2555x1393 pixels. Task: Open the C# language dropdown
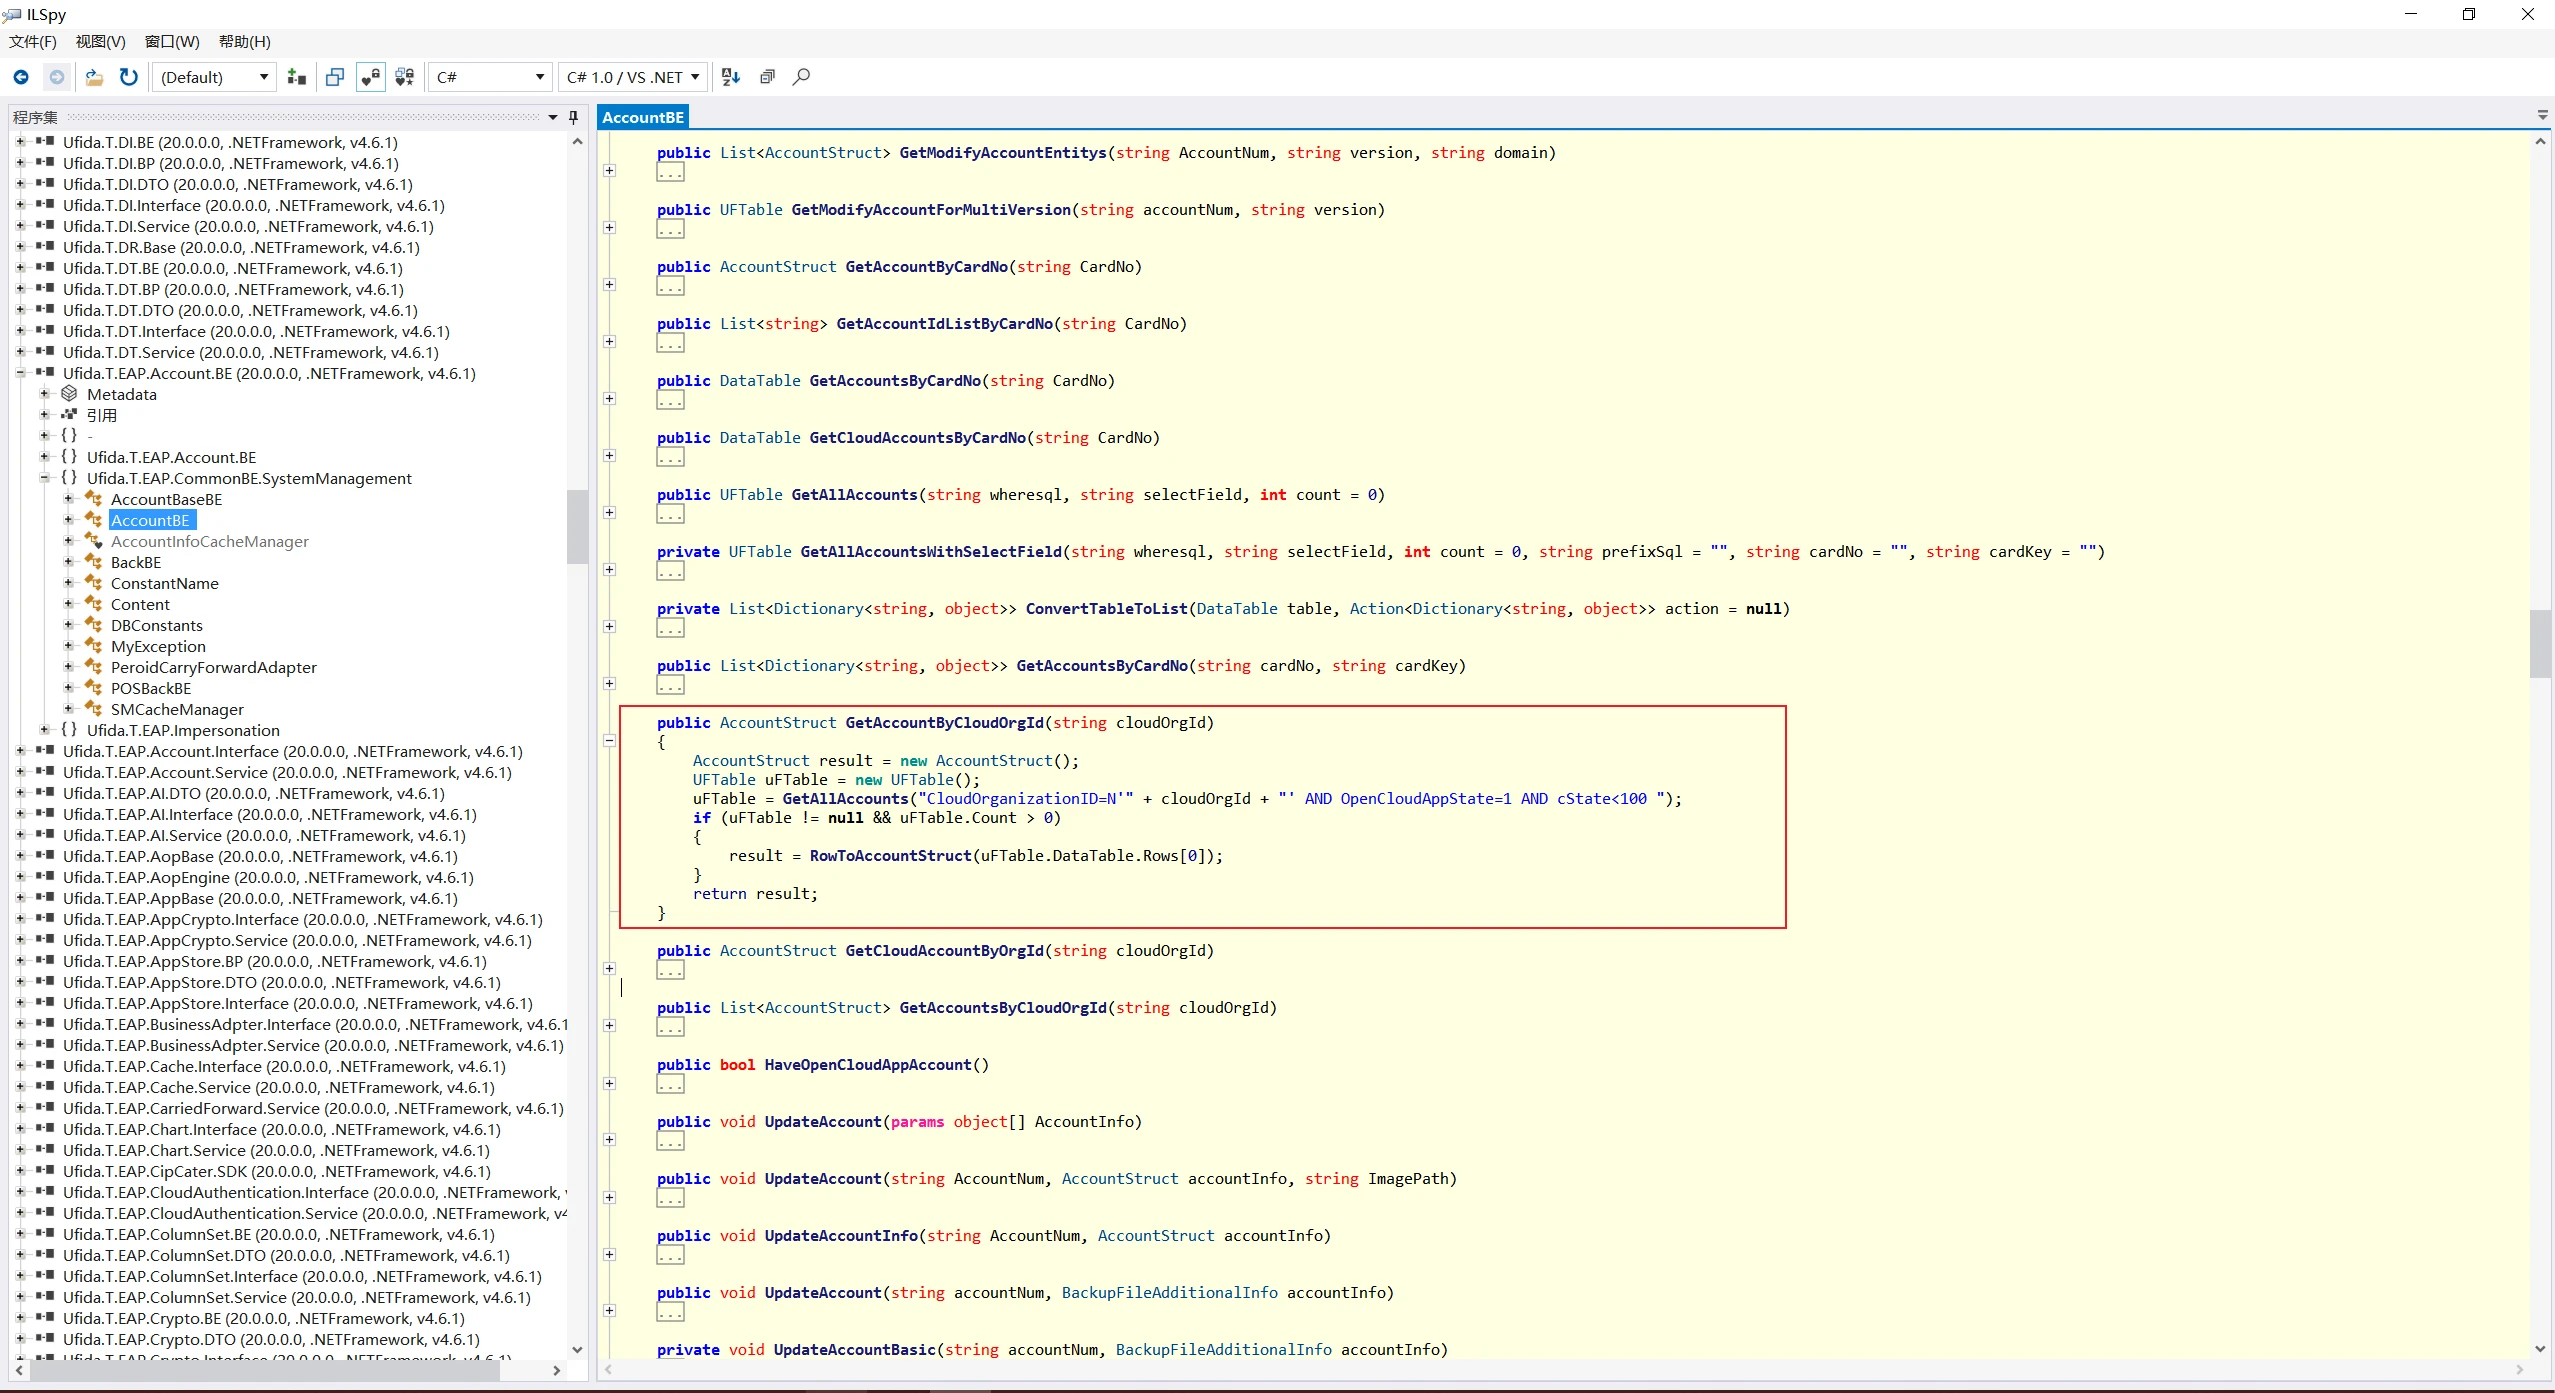(489, 77)
